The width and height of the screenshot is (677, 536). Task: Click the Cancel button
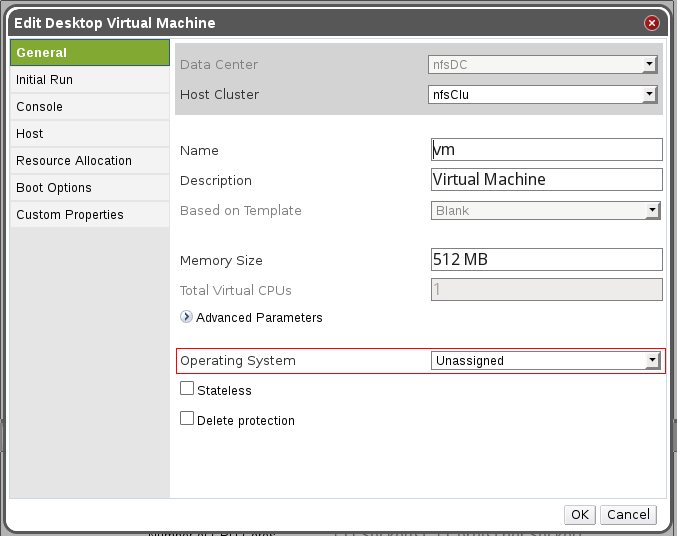628,514
